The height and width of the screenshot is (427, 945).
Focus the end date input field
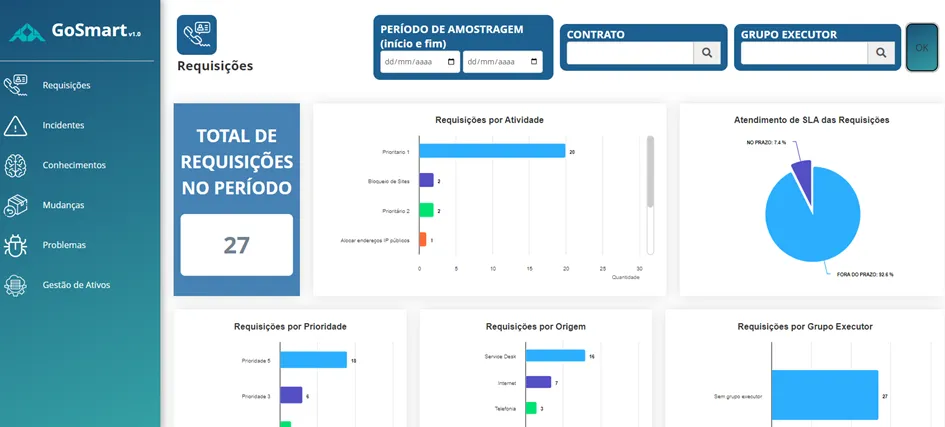click(x=503, y=61)
